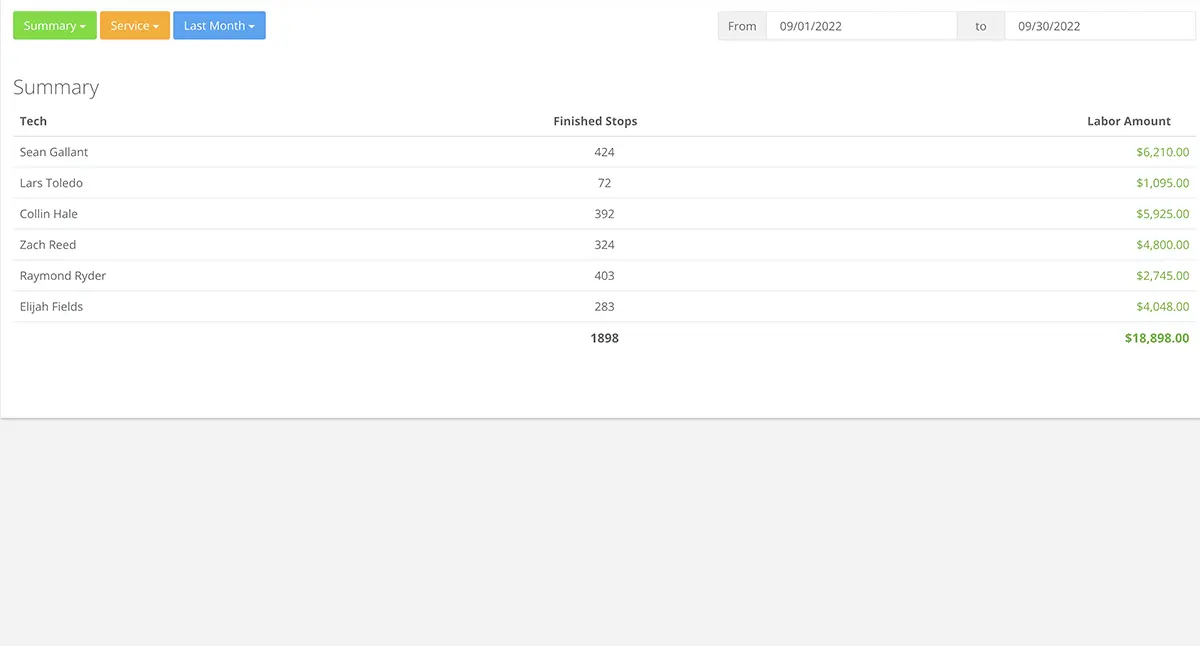Click the 283 finished stops value

click(x=604, y=307)
